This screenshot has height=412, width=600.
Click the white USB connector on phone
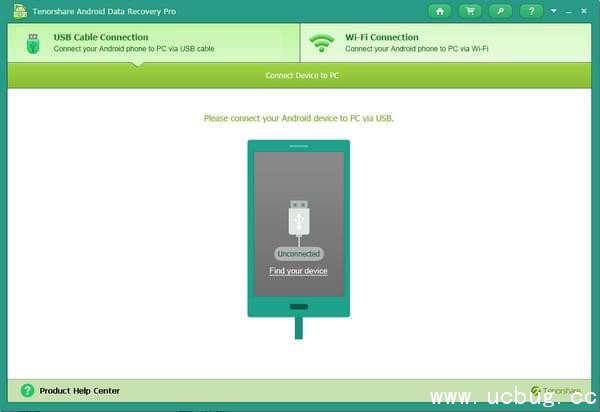298,217
